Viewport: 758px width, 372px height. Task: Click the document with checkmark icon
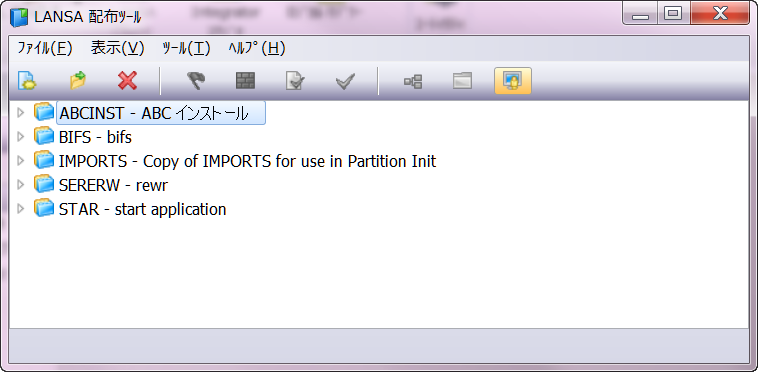tap(295, 81)
